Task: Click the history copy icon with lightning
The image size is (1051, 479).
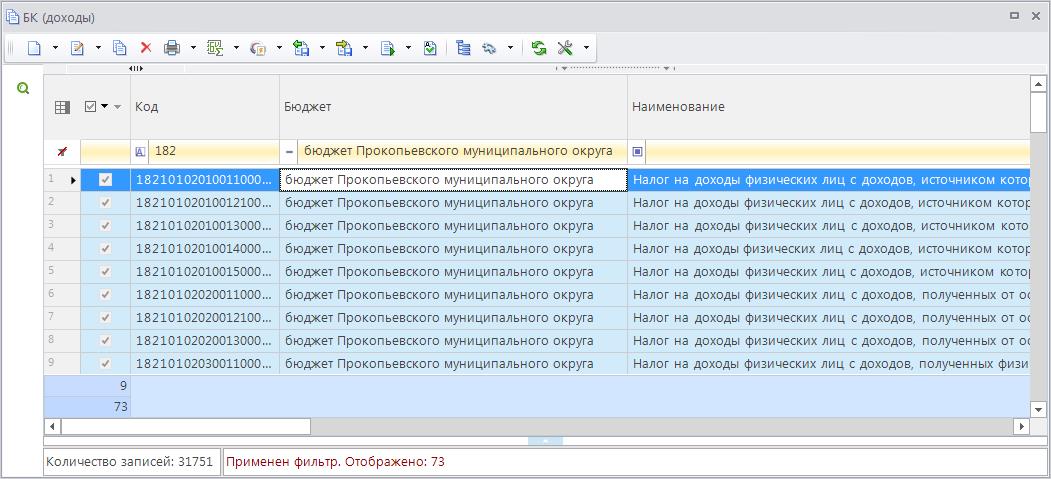Action: click(x=257, y=48)
